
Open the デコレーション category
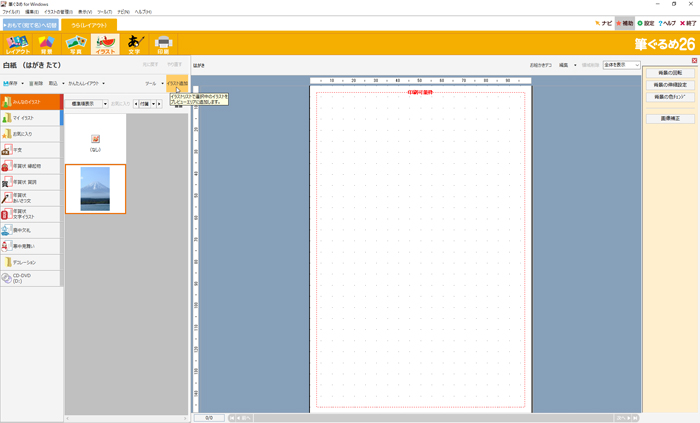tap(30, 262)
